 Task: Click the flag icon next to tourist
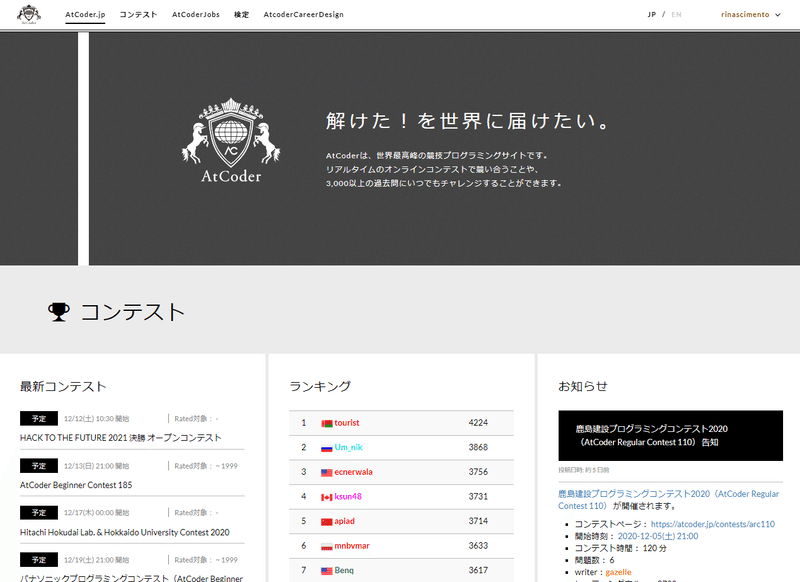pyautogui.click(x=327, y=423)
